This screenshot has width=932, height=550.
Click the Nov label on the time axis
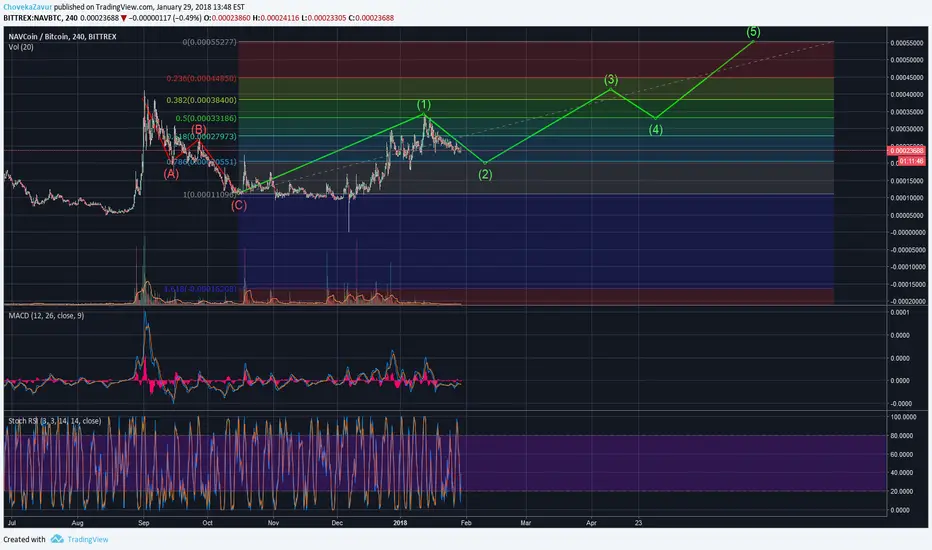pos(273,523)
